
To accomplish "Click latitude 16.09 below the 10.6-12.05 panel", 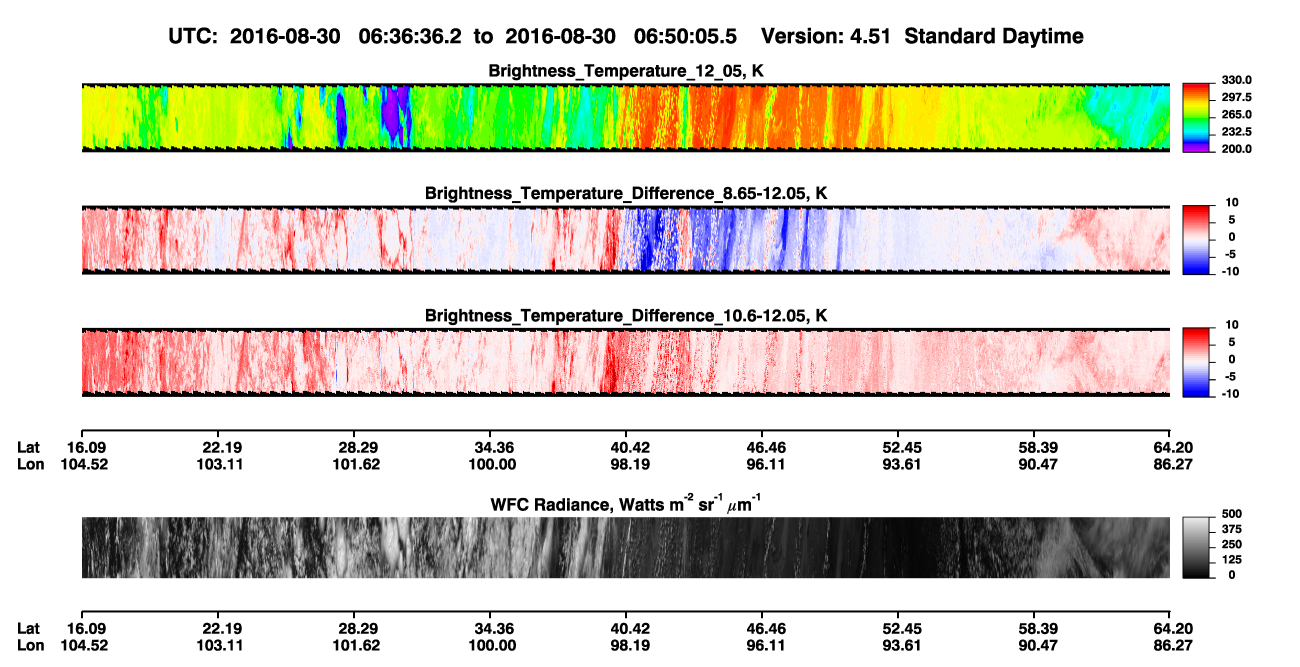I will pos(88,447).
